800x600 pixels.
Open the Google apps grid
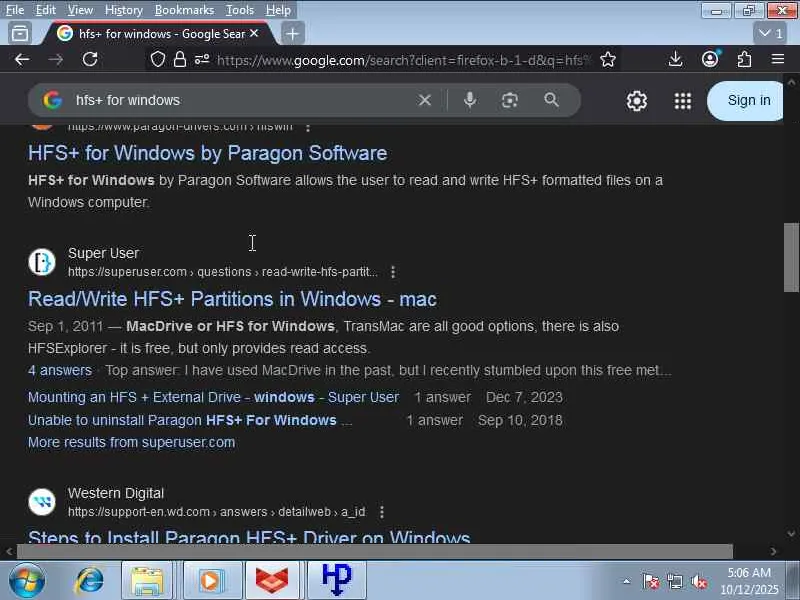tap(683, 101)
